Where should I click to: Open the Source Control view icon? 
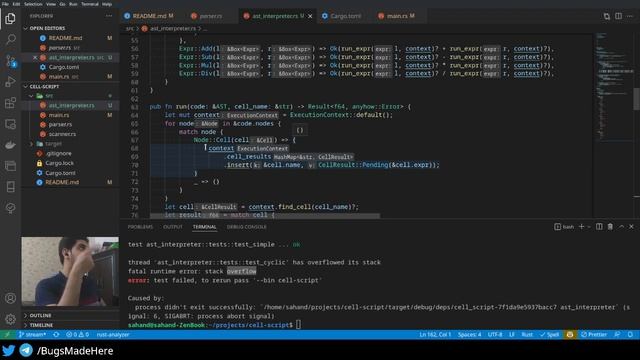coord(10,61)
